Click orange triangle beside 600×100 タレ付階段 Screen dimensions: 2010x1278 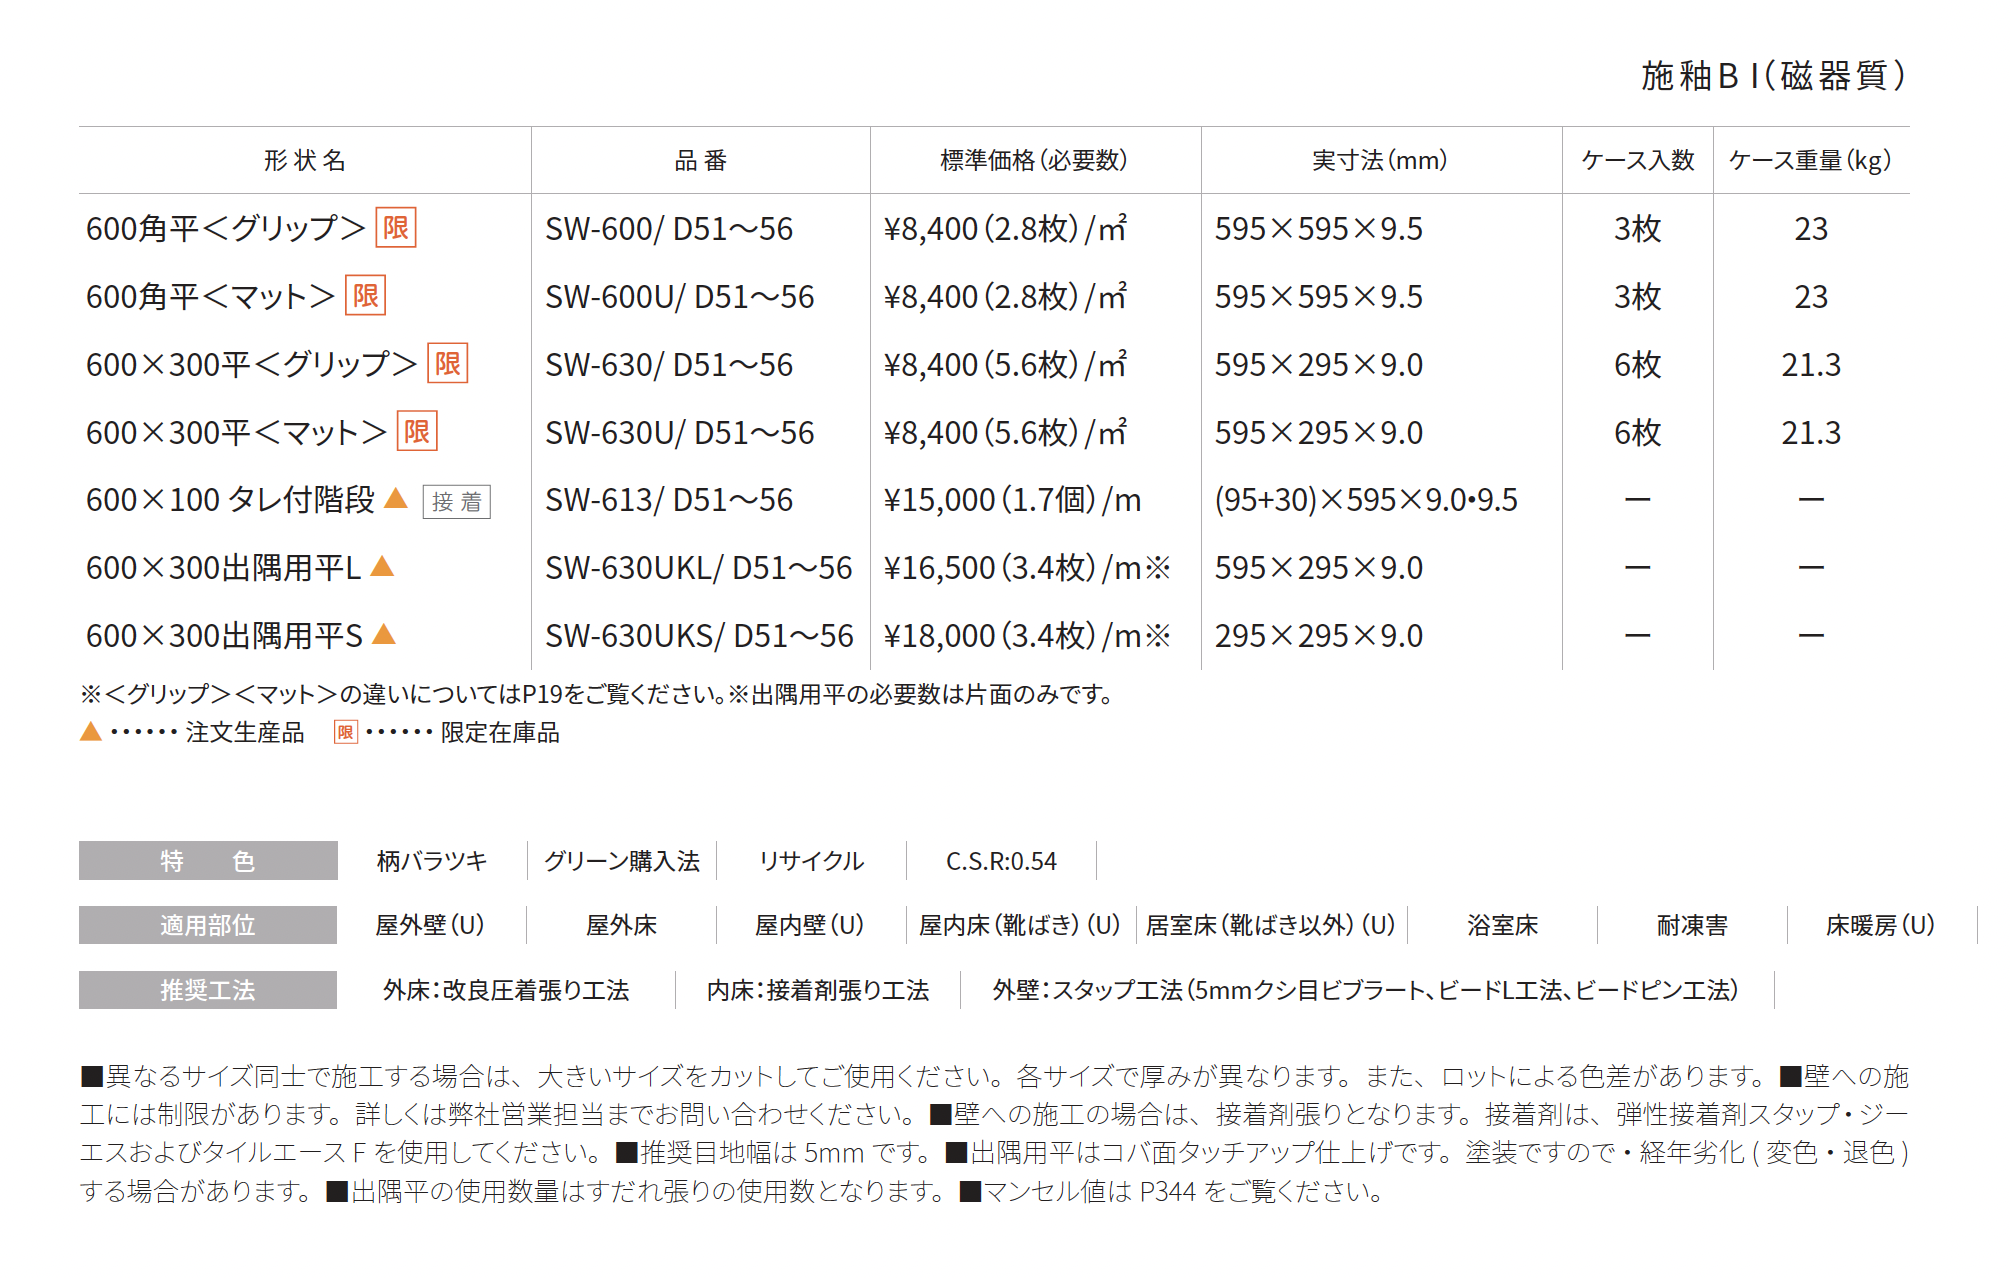[396, 498]
